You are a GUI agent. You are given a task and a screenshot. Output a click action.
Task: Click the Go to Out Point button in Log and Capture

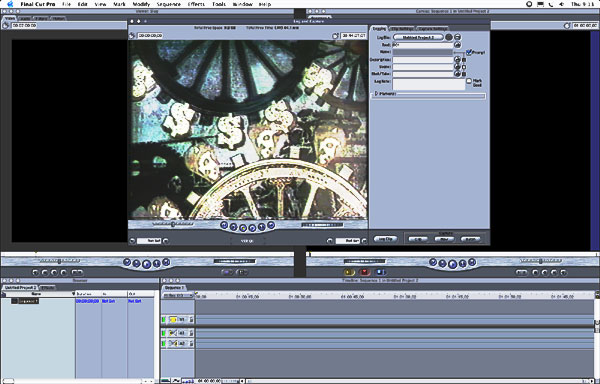click(364, 241)
